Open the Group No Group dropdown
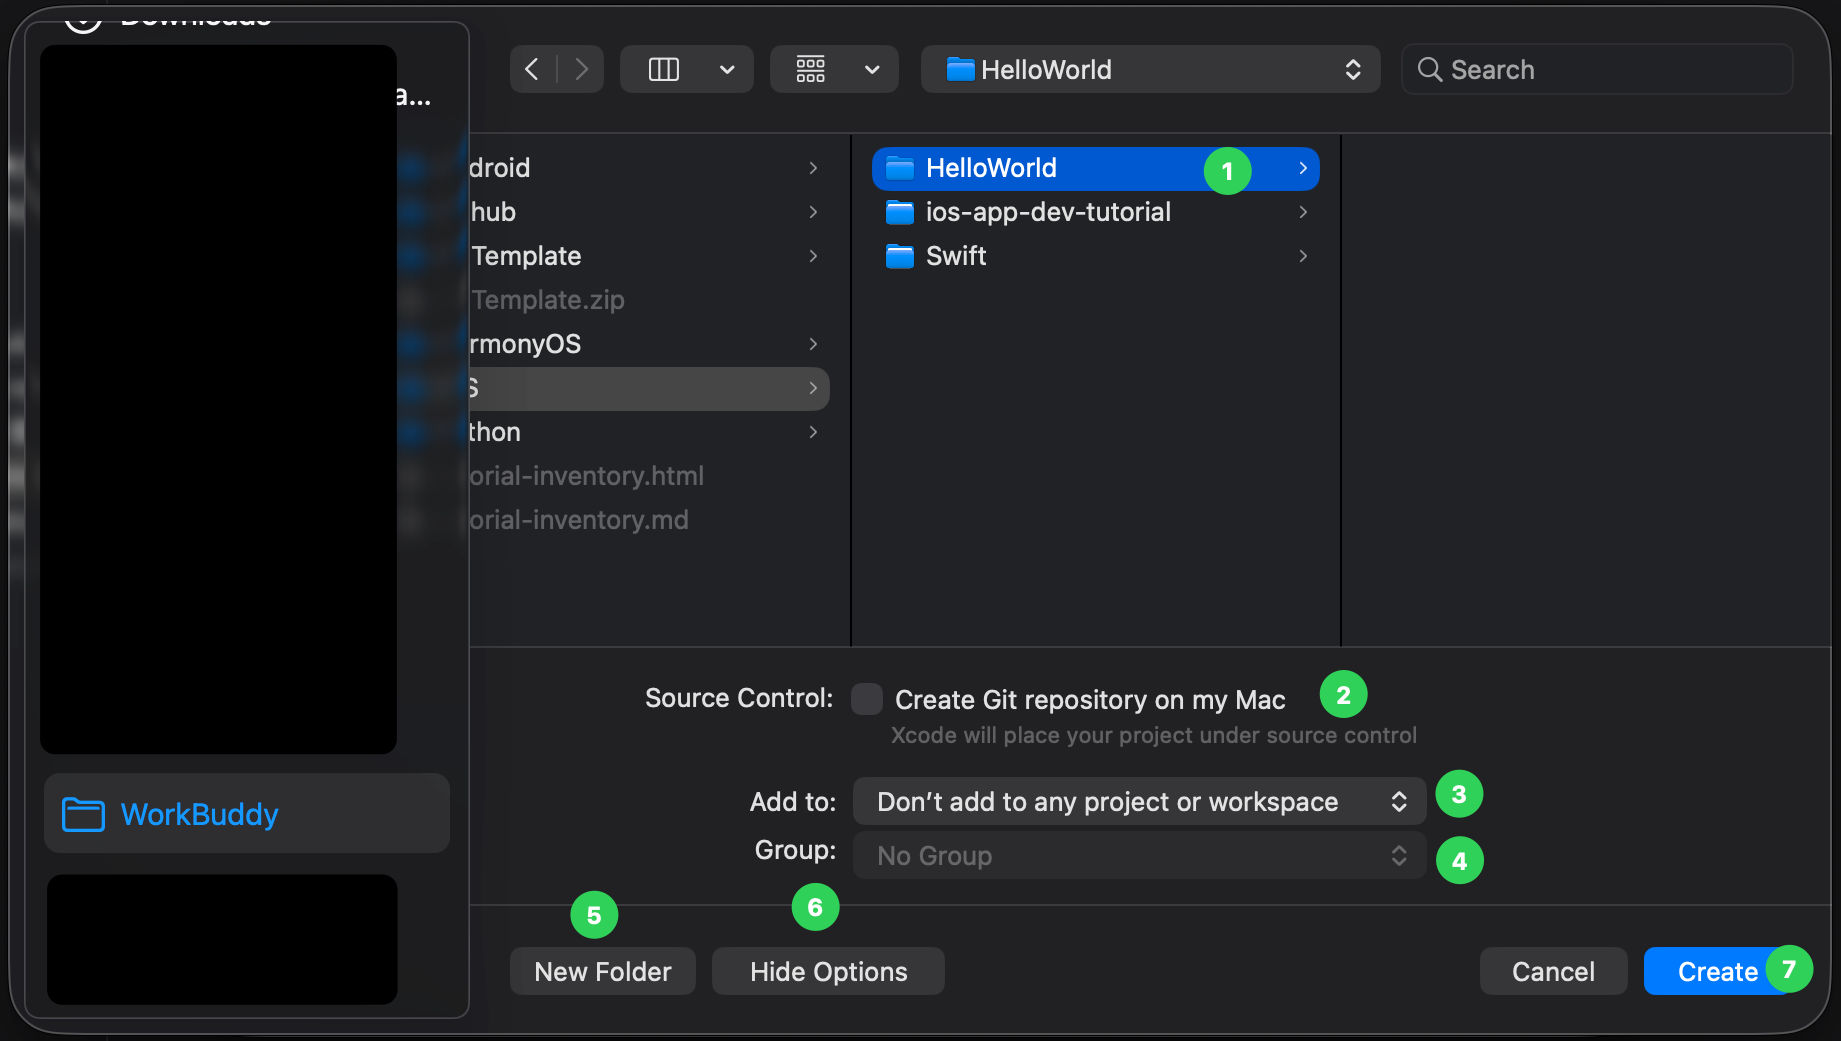Image resolution: width=1841 pixels, height=1041 pixels. 1139,856
